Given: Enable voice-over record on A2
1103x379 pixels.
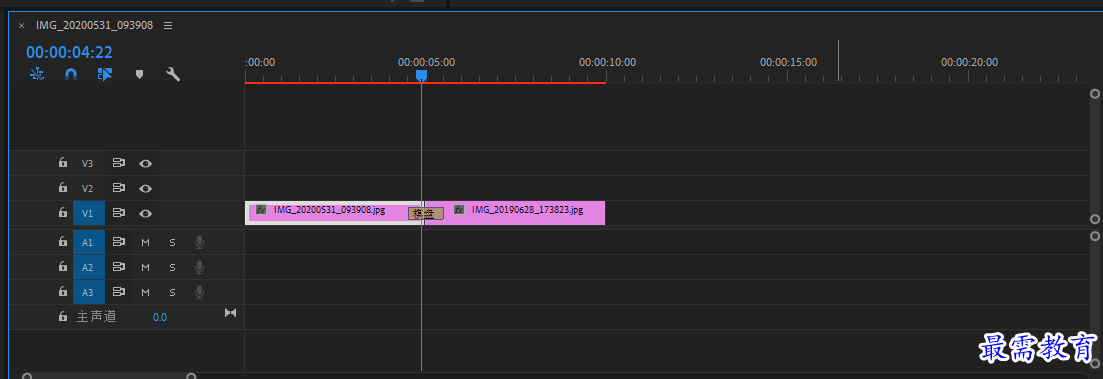Looking at the screenshot, I should pos(199,266).
